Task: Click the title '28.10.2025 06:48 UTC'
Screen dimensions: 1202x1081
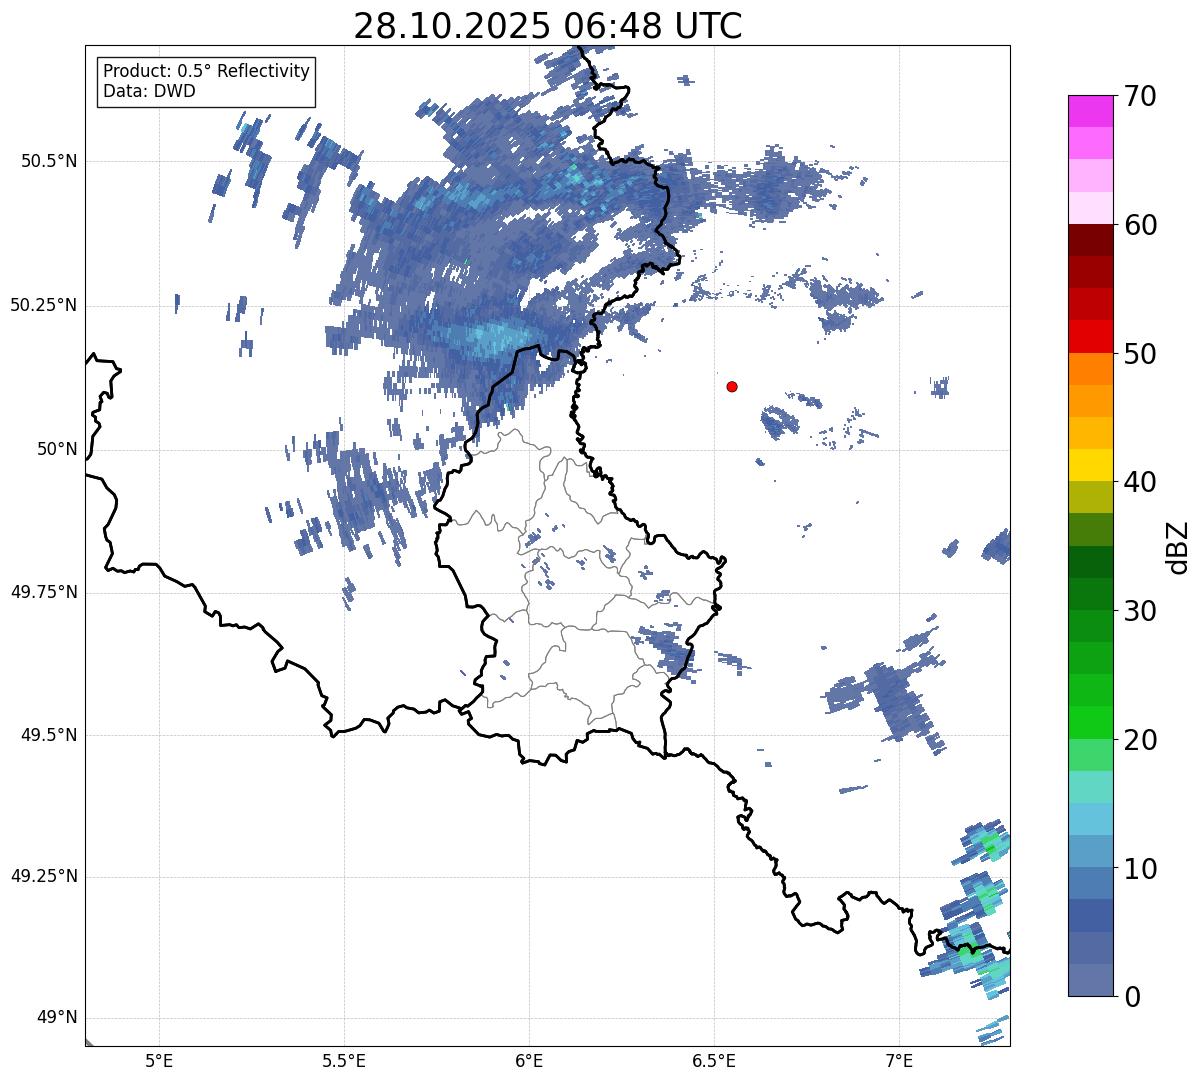Action: [x=548, y=26]
